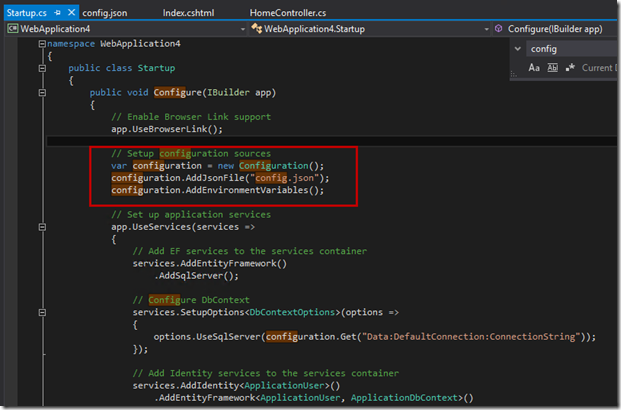Click the class icon beside WebApplication4.Startup

tap(257, 29)
